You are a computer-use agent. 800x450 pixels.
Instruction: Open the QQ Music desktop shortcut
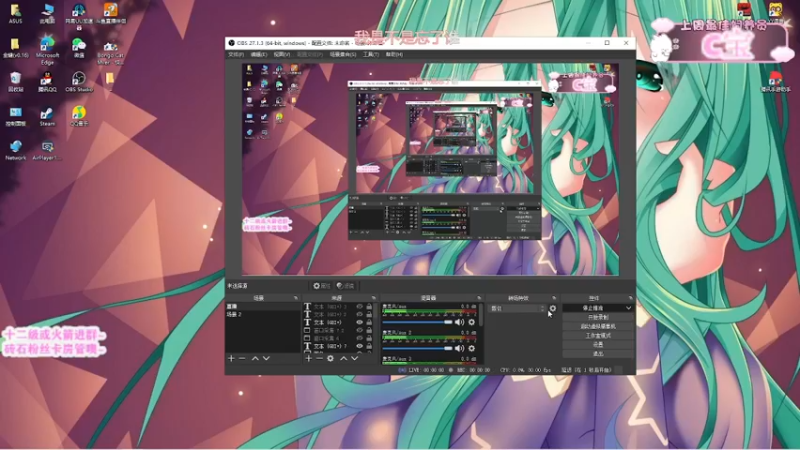[79, 116]
